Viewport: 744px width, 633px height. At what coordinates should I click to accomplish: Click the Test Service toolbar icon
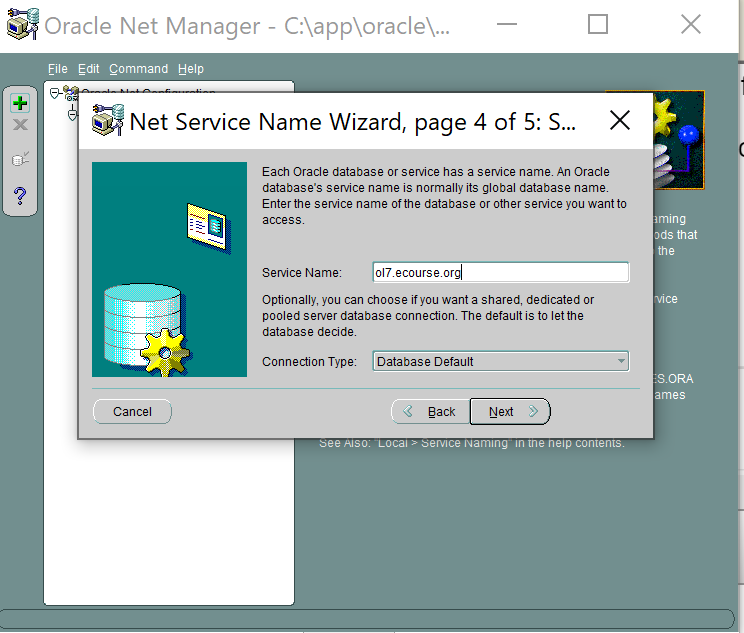pos(20,159)
